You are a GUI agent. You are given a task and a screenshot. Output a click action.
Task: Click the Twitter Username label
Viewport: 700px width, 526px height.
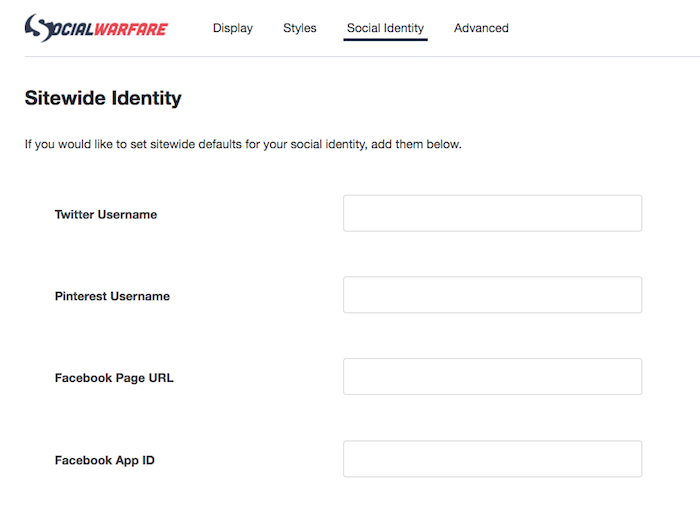click(106, 215)
